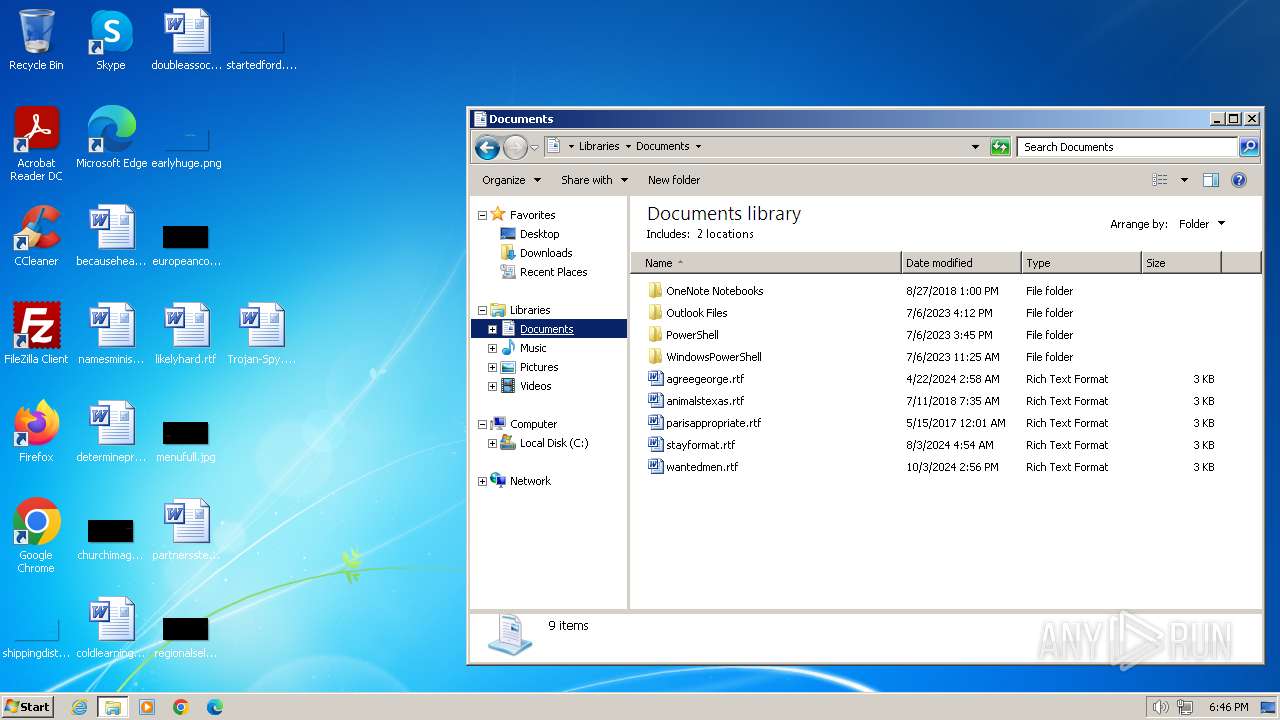Launch FileZilla Client from desktop
This screenshot has width=1280, height=720.
point(36,334)
